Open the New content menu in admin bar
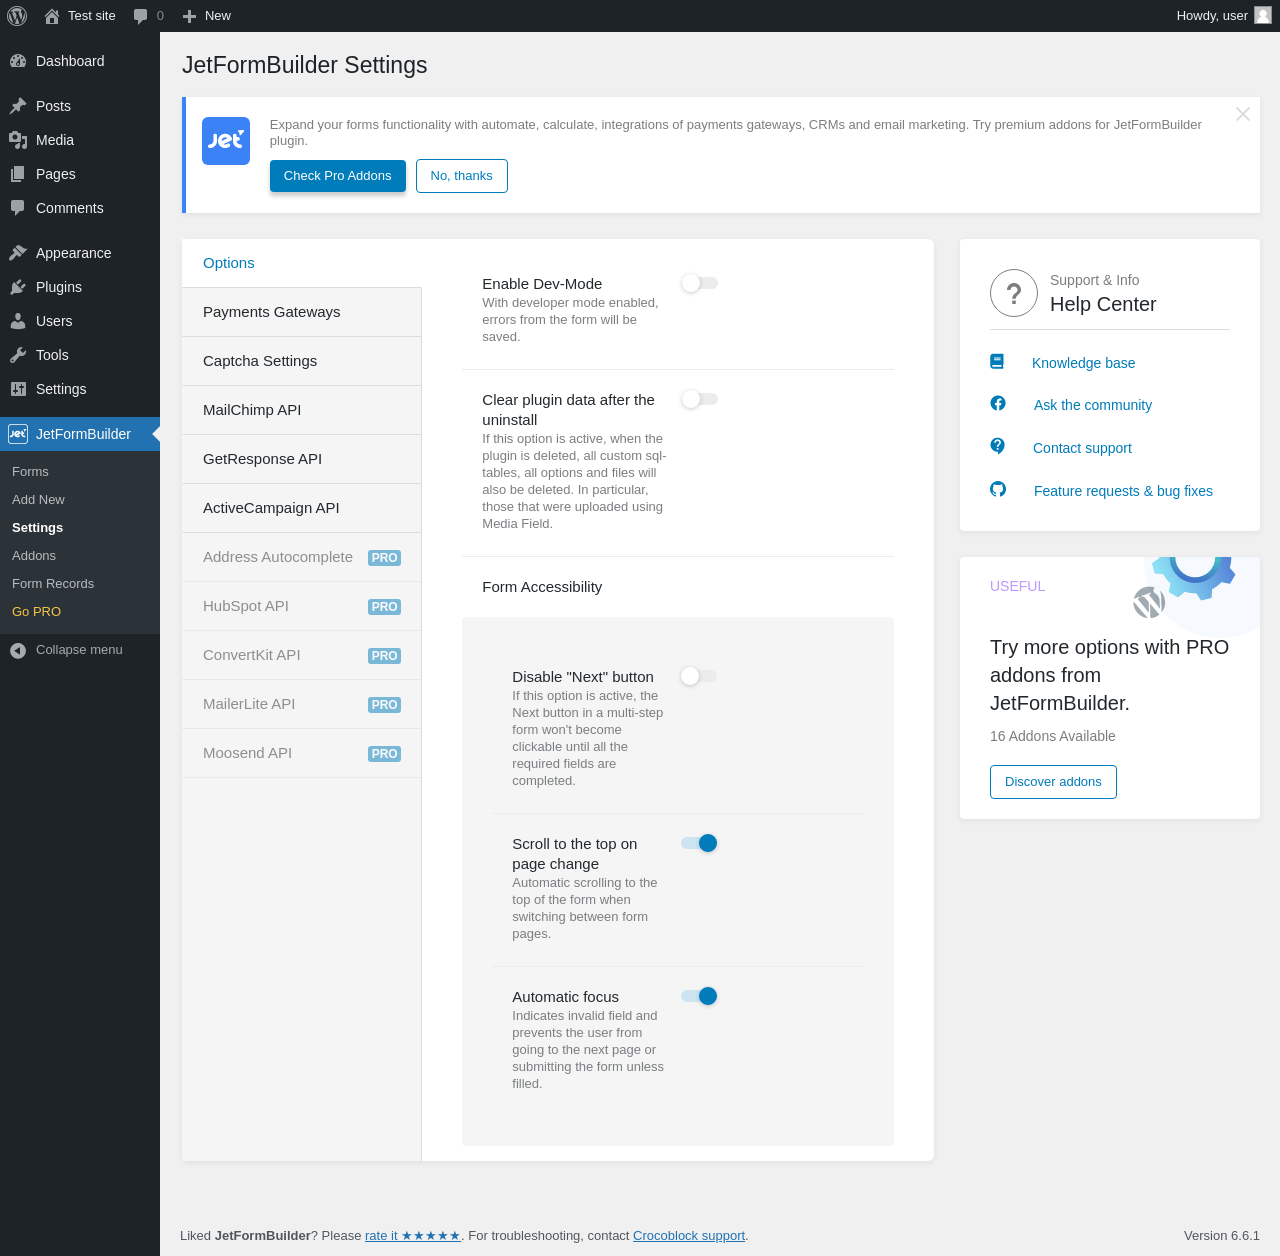 pos(207,16)
